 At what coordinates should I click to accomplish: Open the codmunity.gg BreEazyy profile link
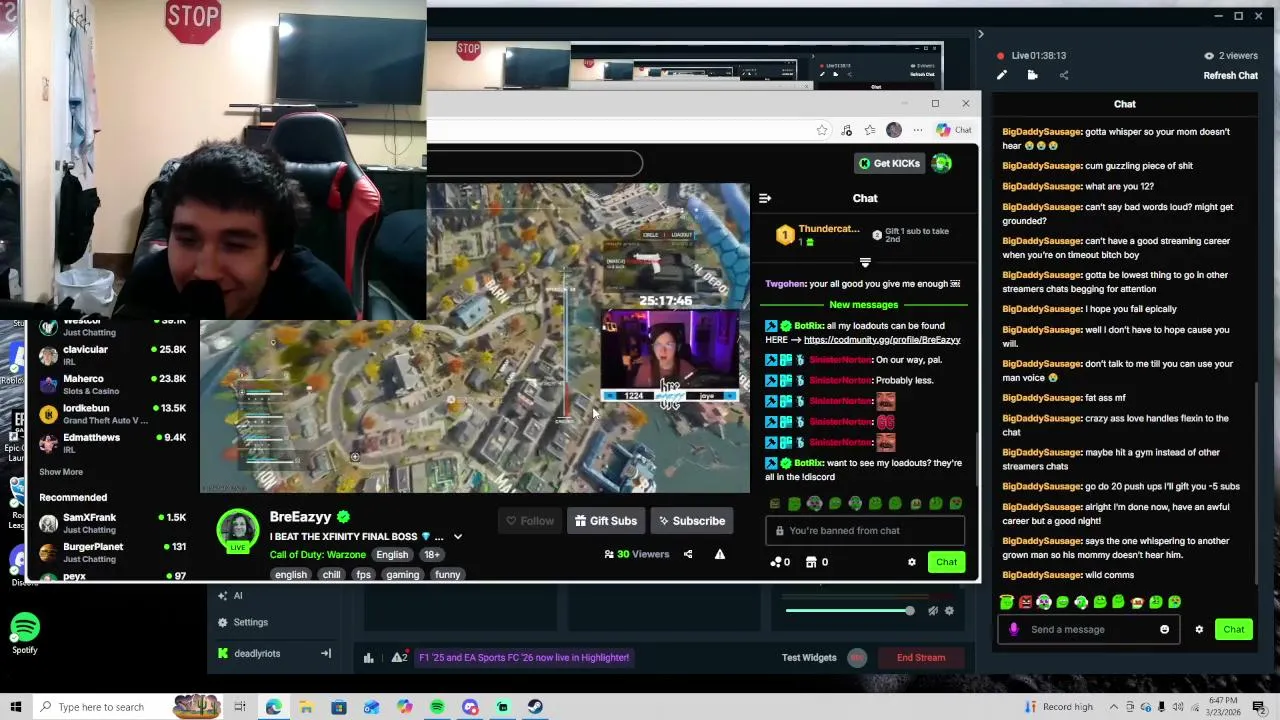point(881,340)
